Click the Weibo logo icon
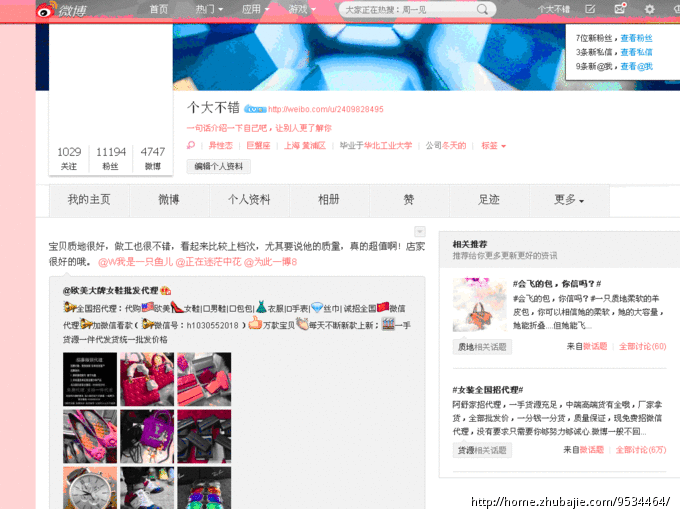Image resolution: width=680 pixels, height=509 pixels. click(x=46, y=10)
